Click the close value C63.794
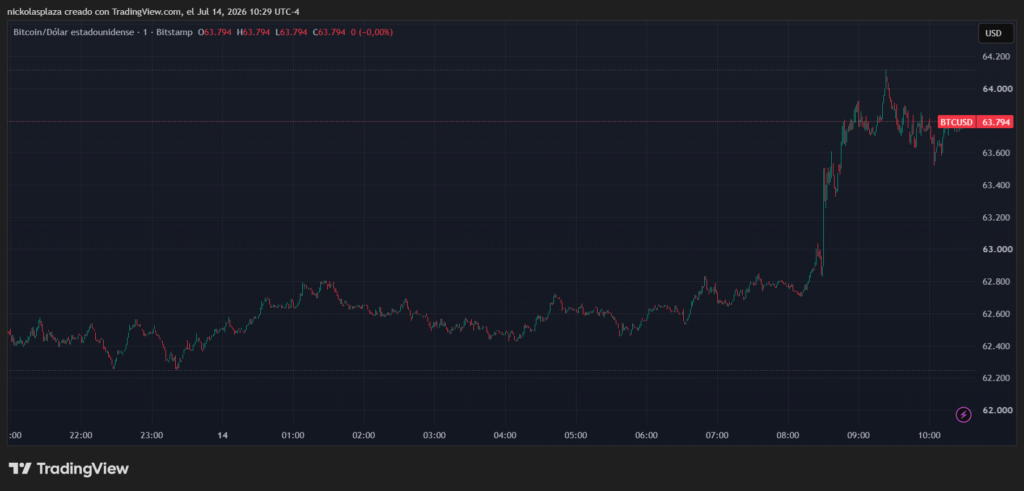This screenshot has height=491, width=1024. tap(328, 32)
